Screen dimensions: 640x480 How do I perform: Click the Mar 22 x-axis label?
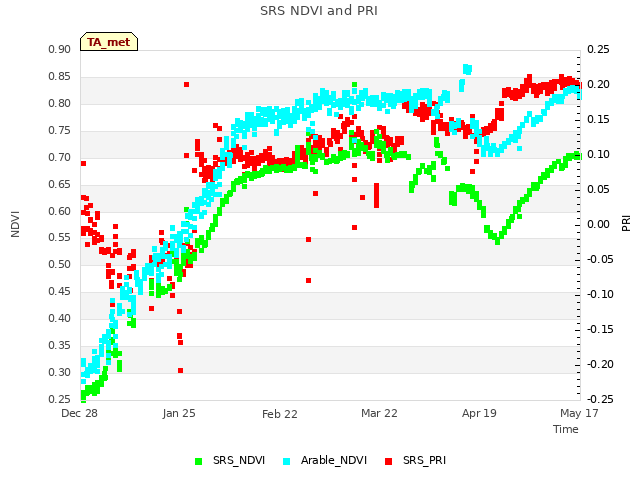(x=379, y=413)
